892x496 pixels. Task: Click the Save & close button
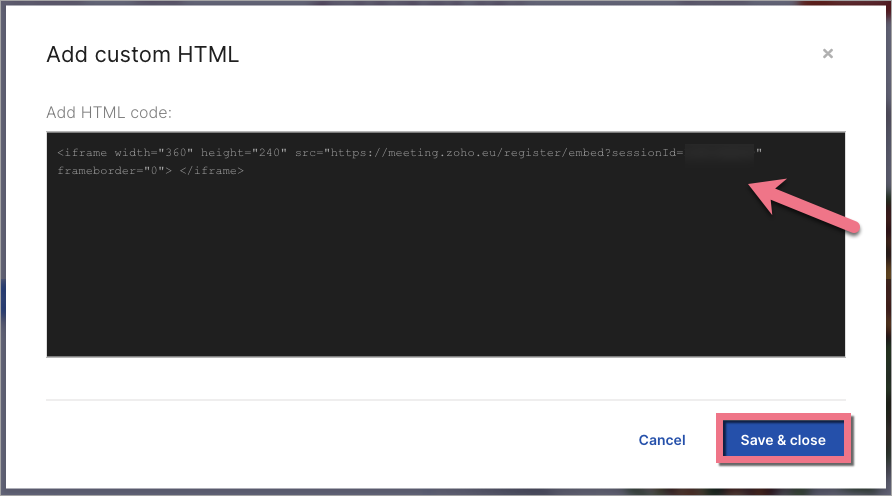pyautogui.click(x=783, y=440)
